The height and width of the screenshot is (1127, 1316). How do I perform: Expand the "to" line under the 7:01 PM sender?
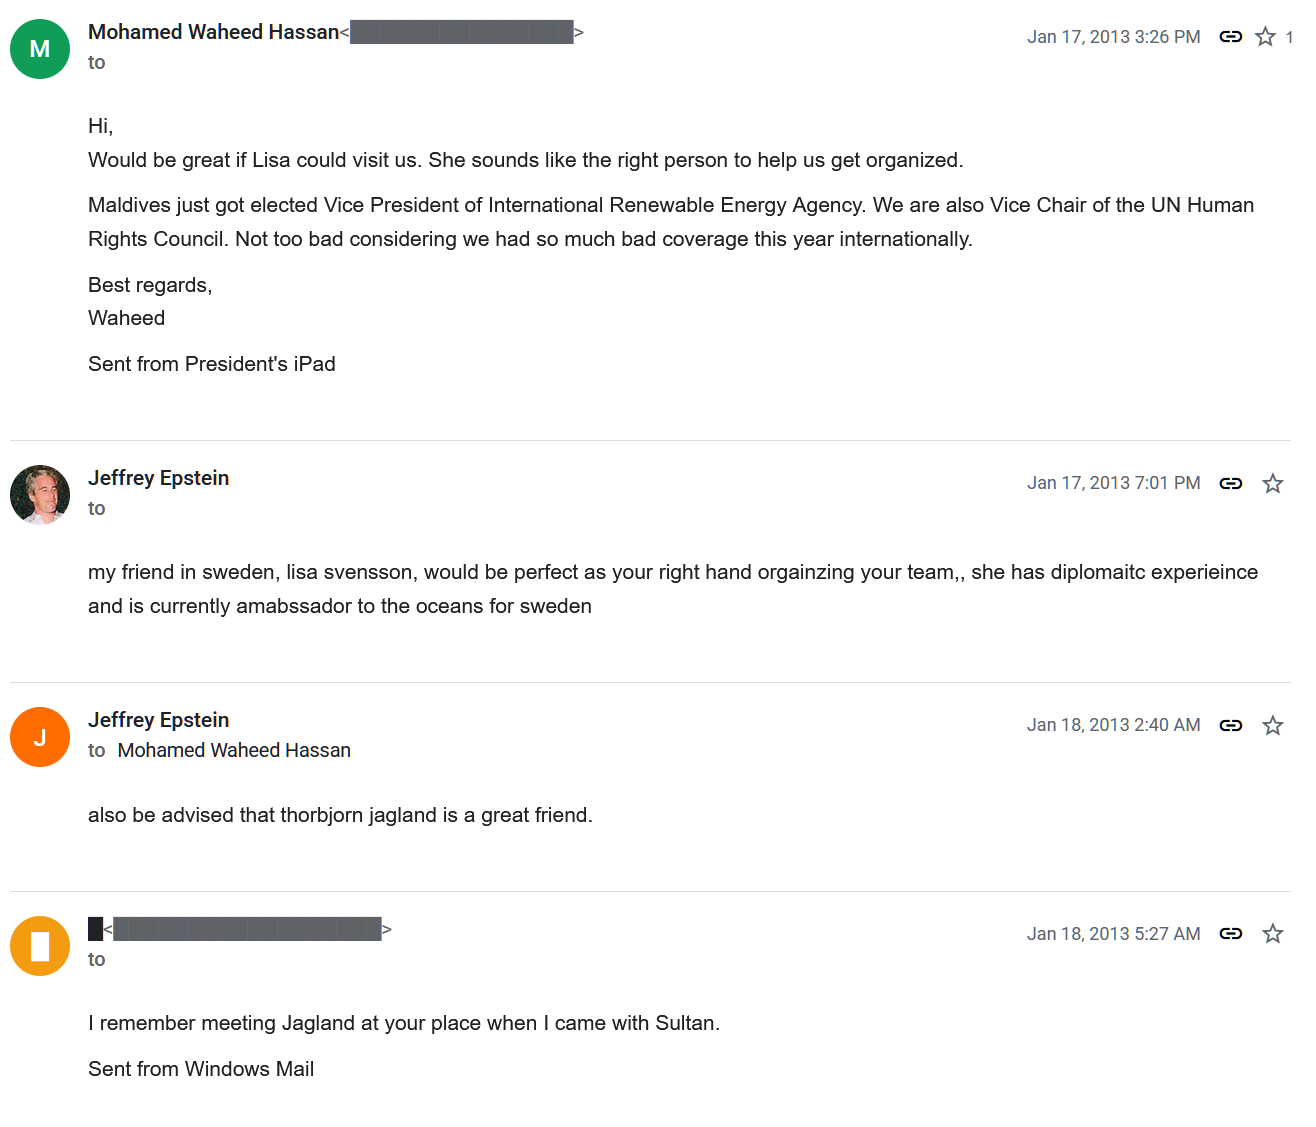click(x=97, y=508)
